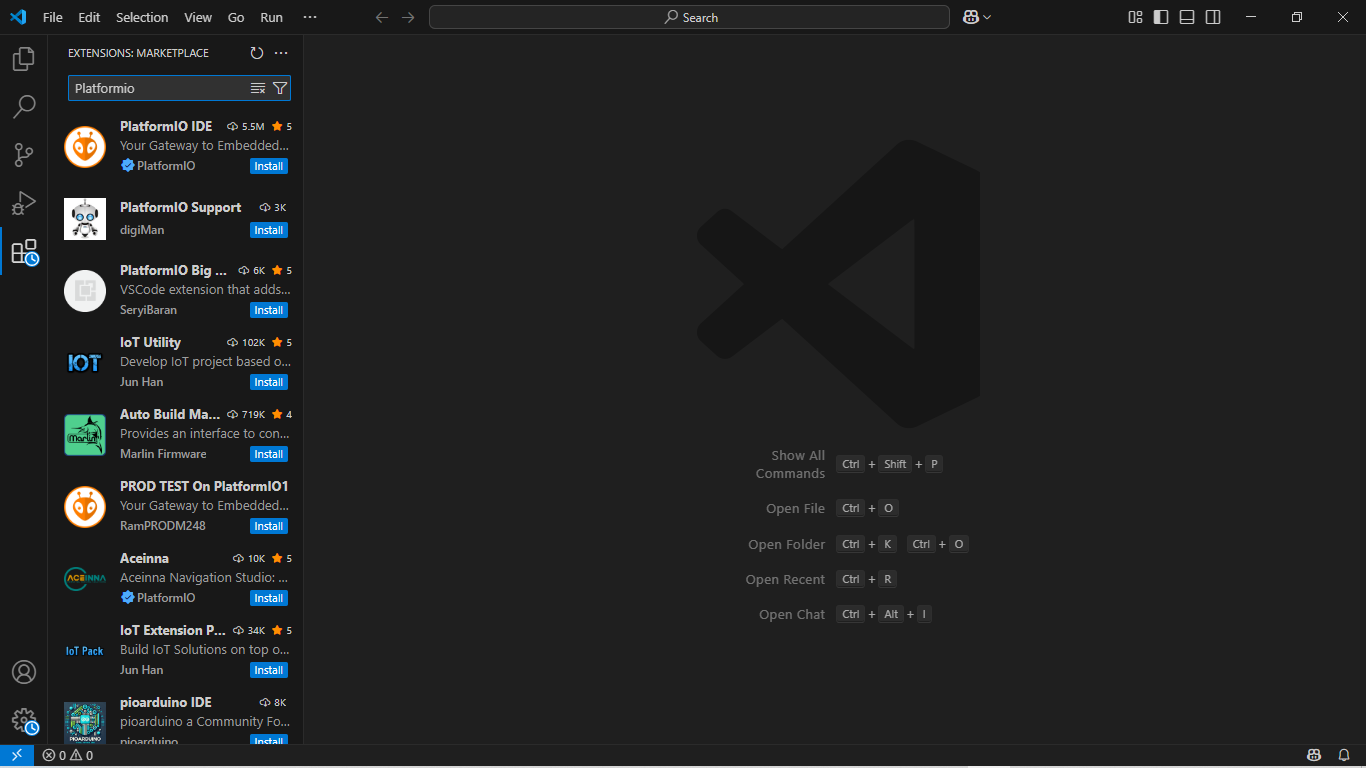Clear extensions search results
The height and width of the screenshot is (768, 1366).
pyautogui.click(x=258, y=88)
